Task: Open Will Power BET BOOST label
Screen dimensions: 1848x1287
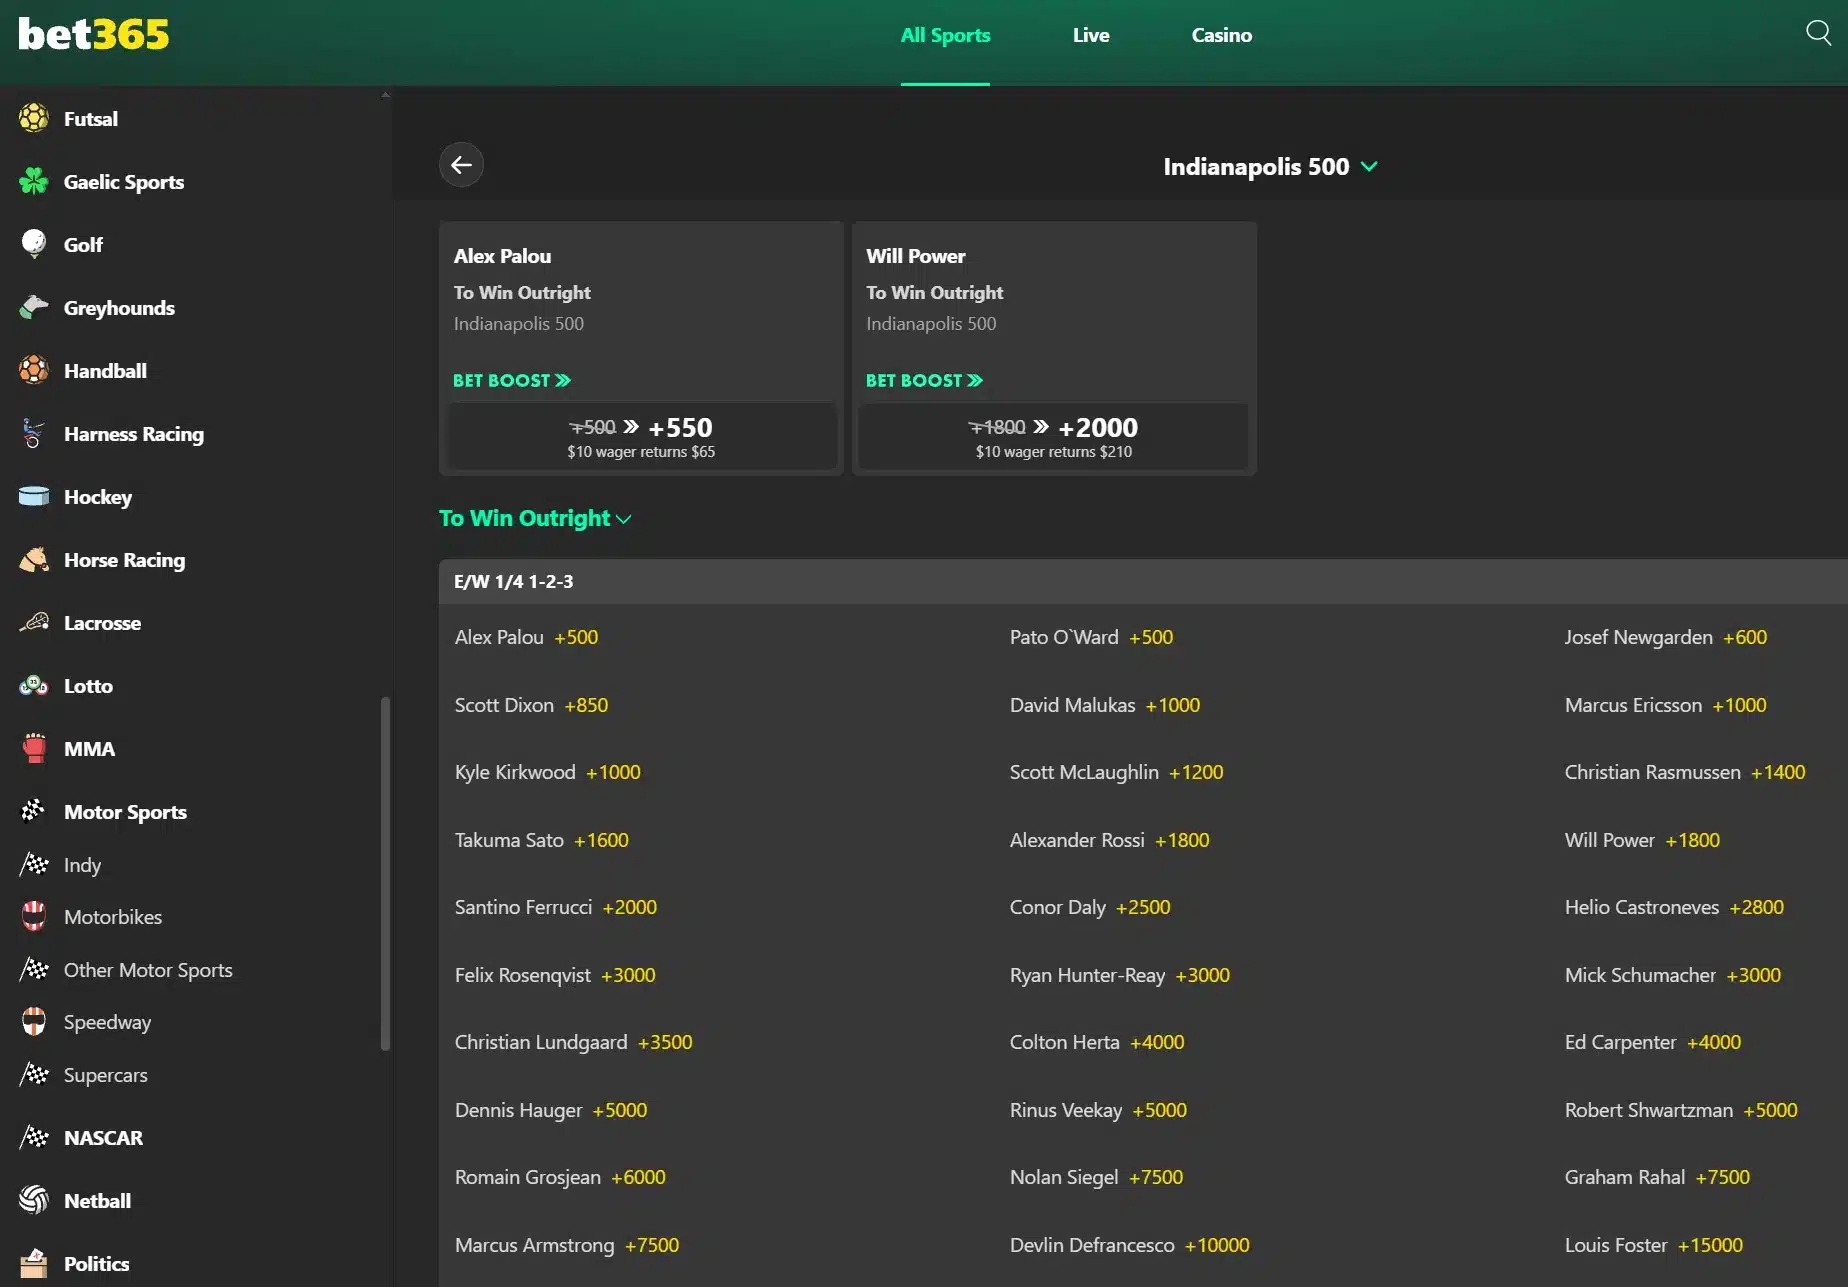Action: click(x=925, y=380)
